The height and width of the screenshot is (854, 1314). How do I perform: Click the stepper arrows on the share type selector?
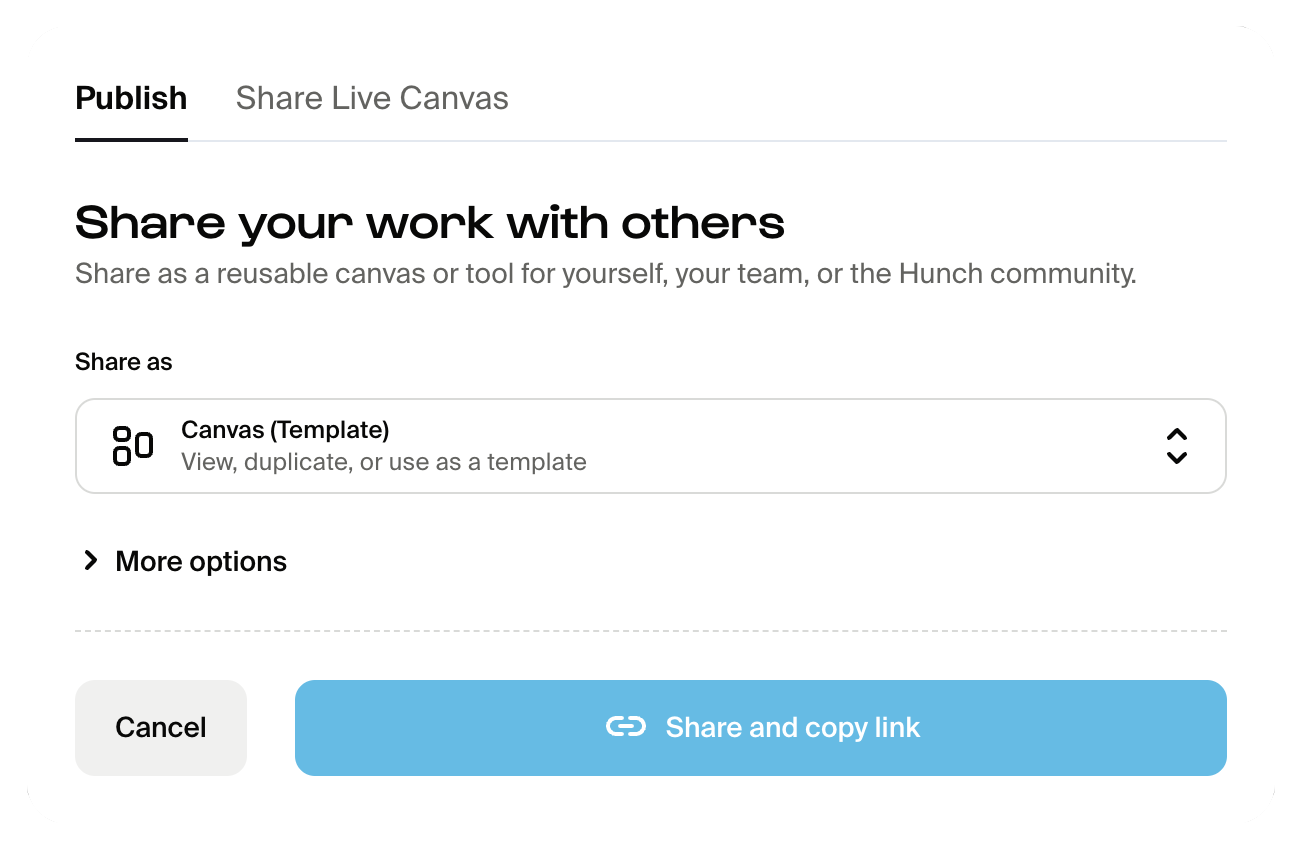click(x=1177, y=446)
